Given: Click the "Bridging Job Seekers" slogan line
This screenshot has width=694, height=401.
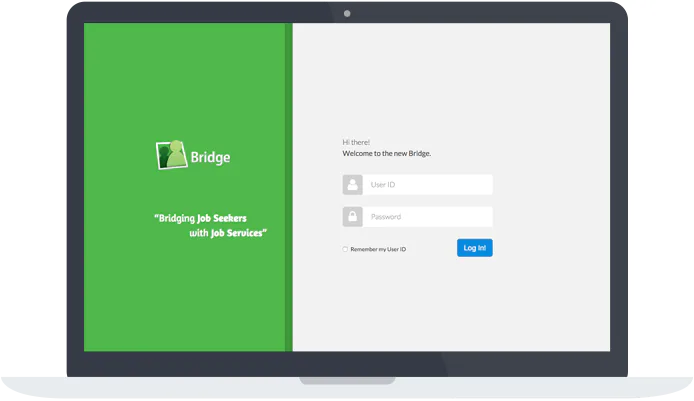Looking at the screenshot, I should click(x=200, y=218).
